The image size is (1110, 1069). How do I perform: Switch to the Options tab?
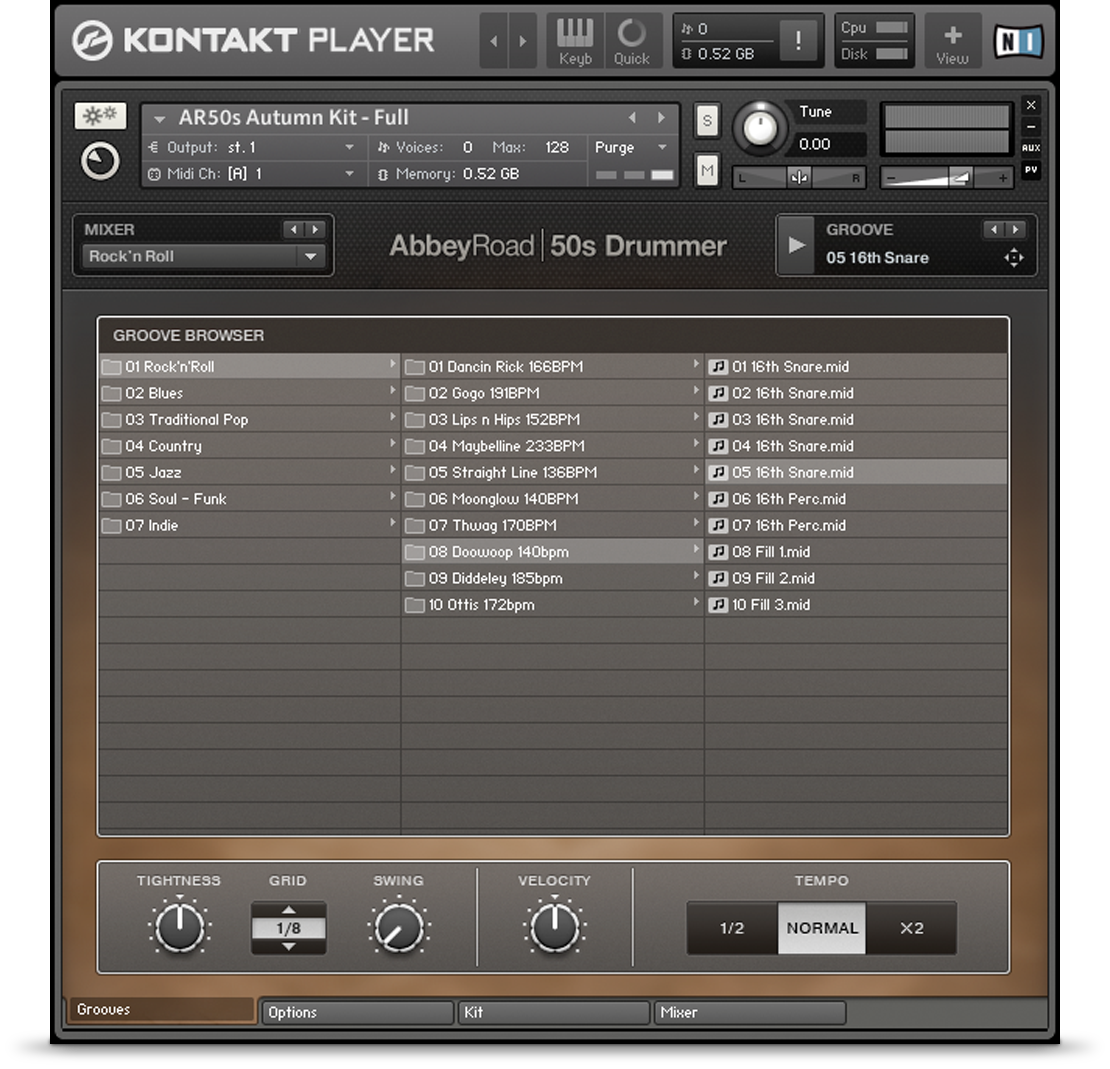point(357,1012)
